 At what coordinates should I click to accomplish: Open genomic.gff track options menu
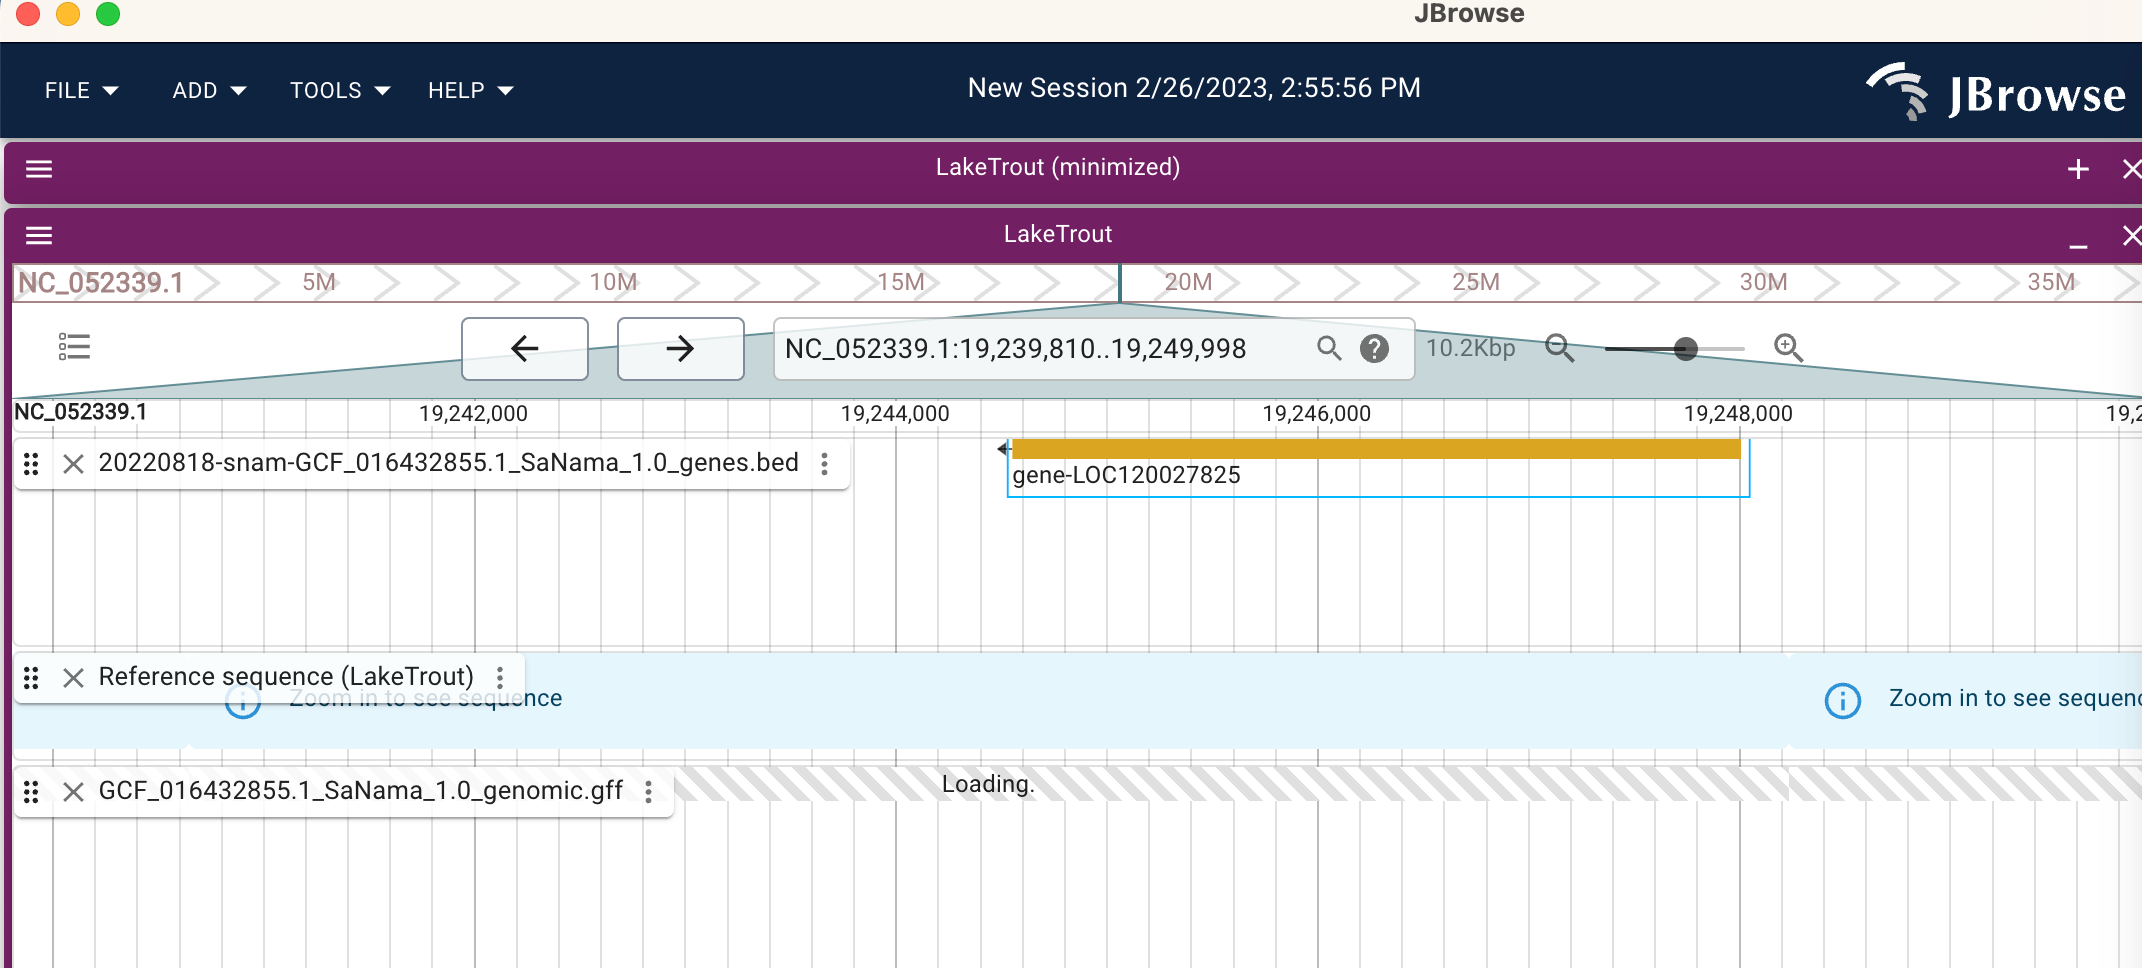[x=649, y=792]
